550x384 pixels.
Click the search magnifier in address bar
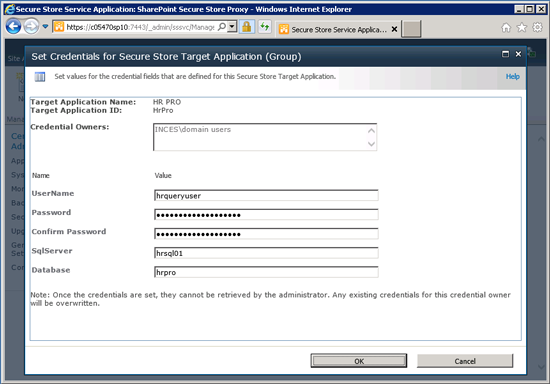pos(222,27)
